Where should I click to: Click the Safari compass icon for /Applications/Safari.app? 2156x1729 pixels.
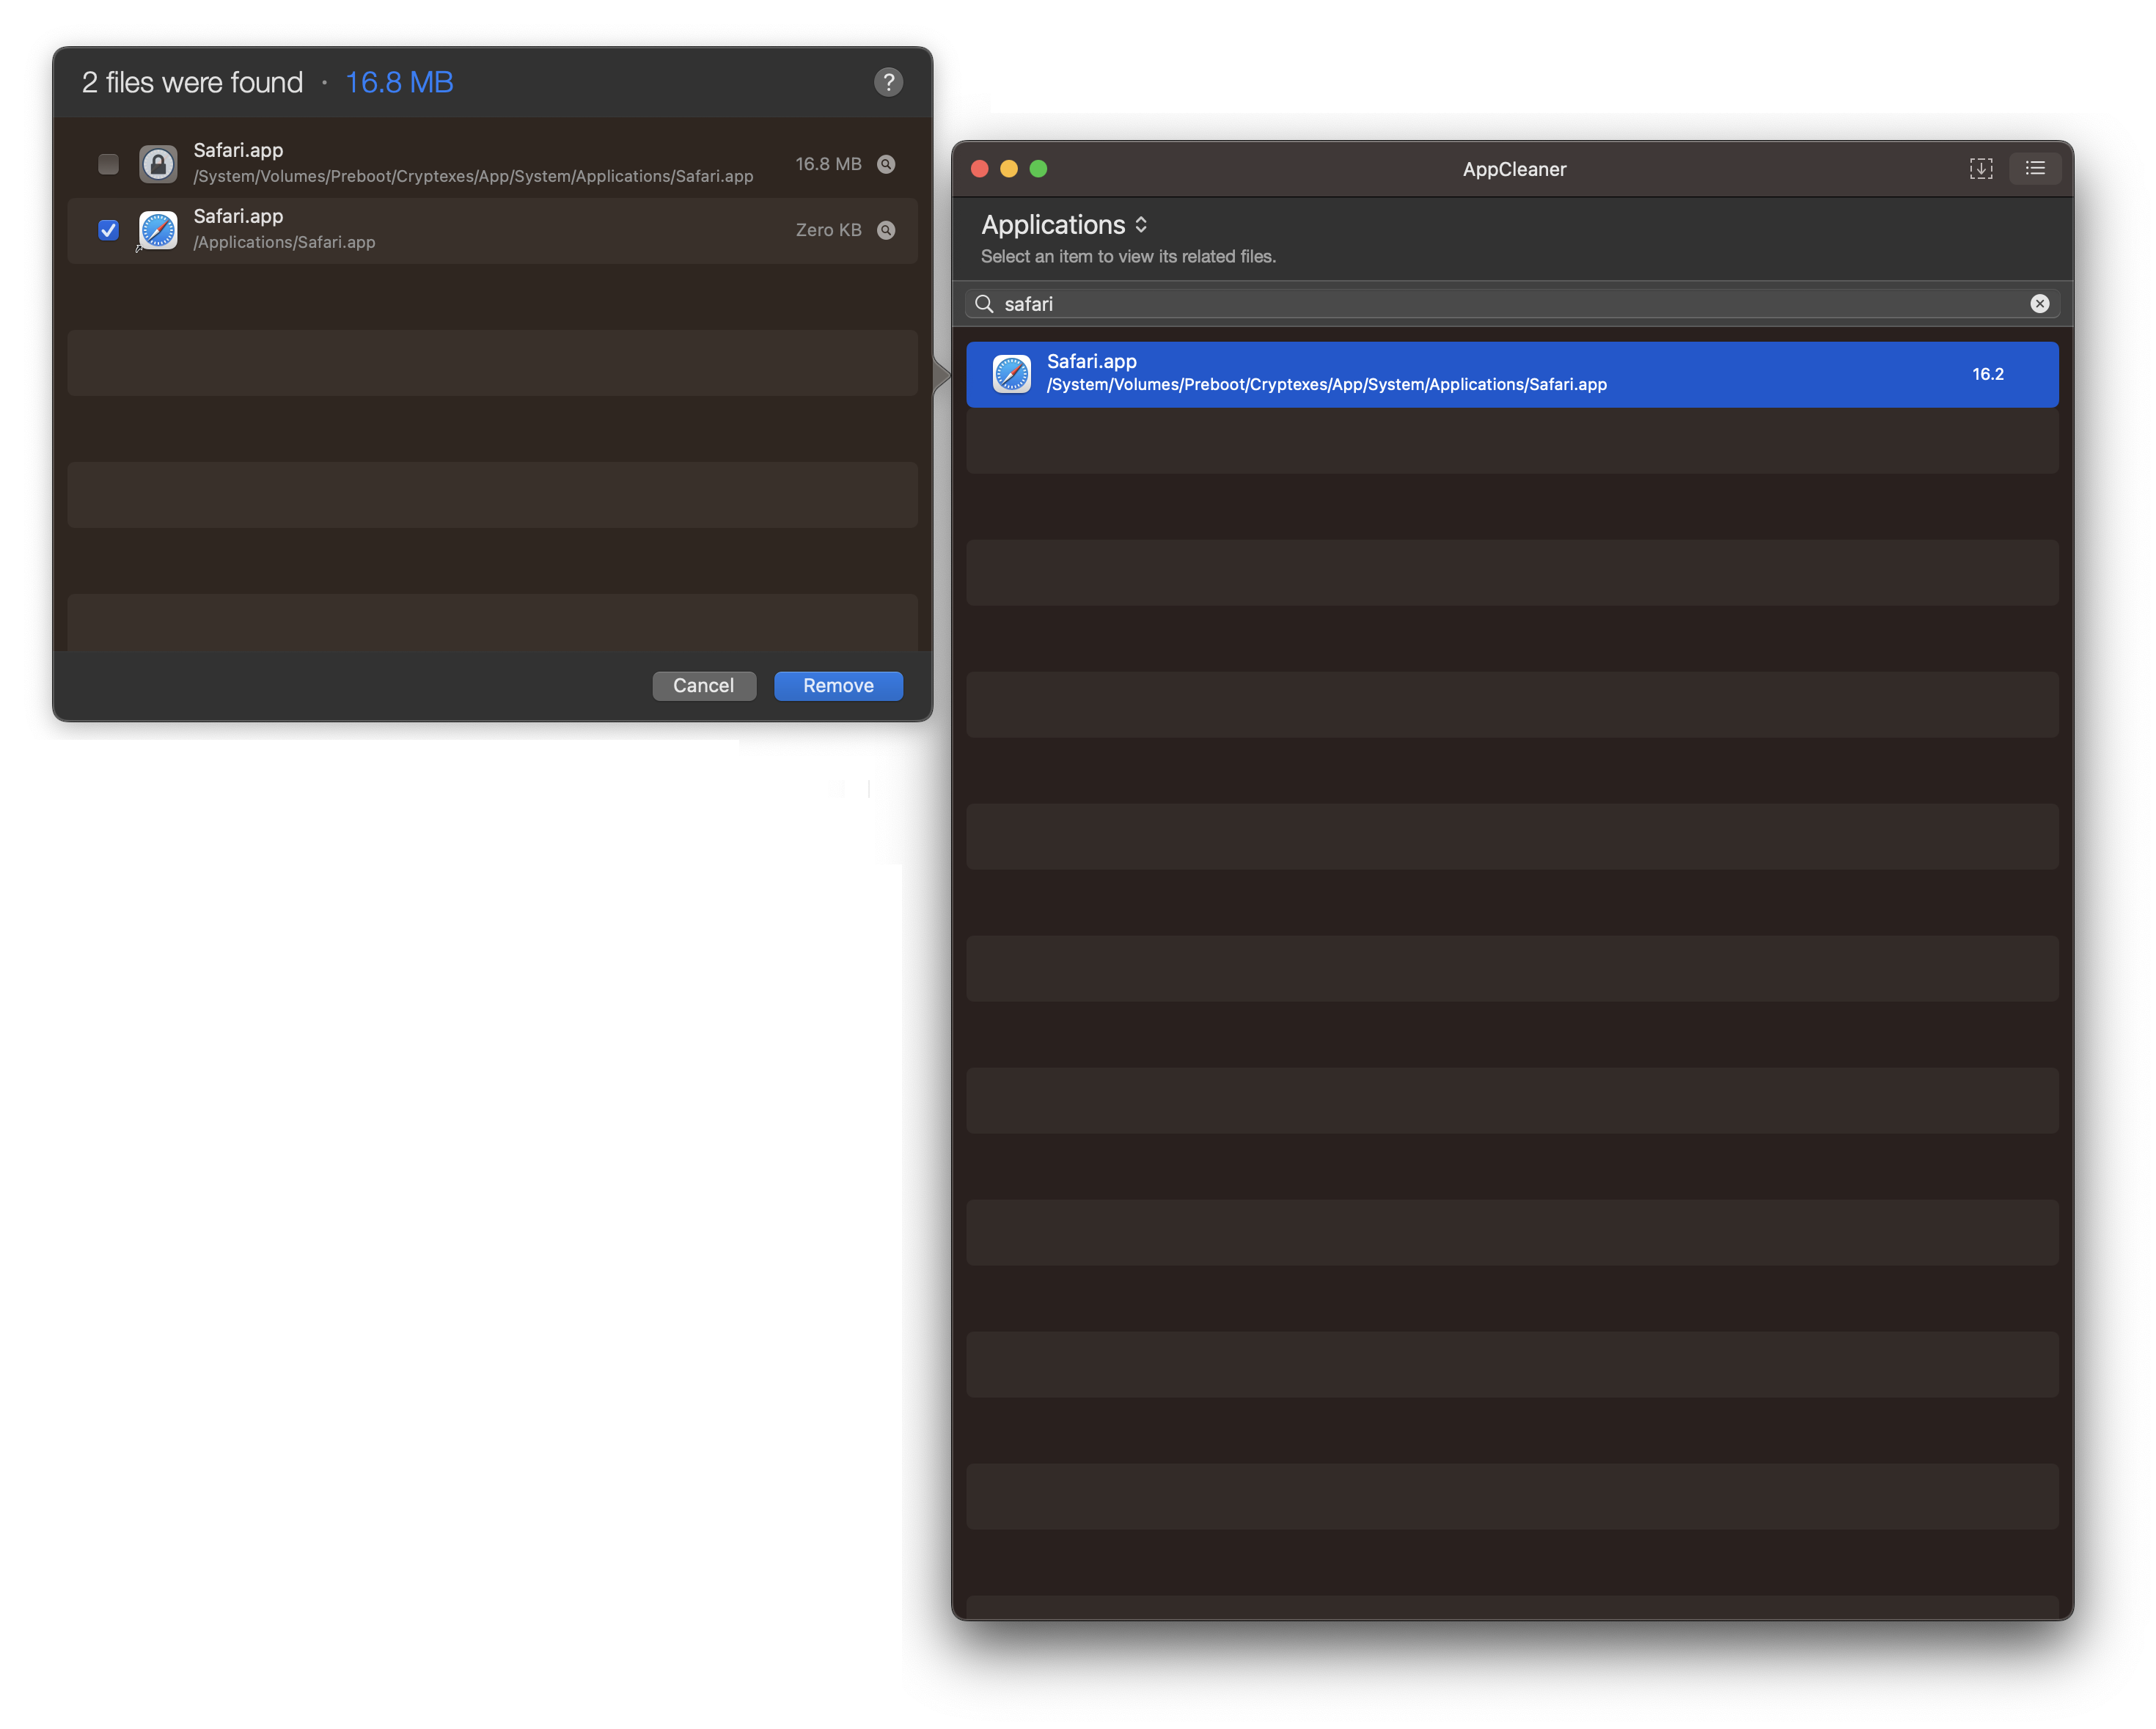158,230
